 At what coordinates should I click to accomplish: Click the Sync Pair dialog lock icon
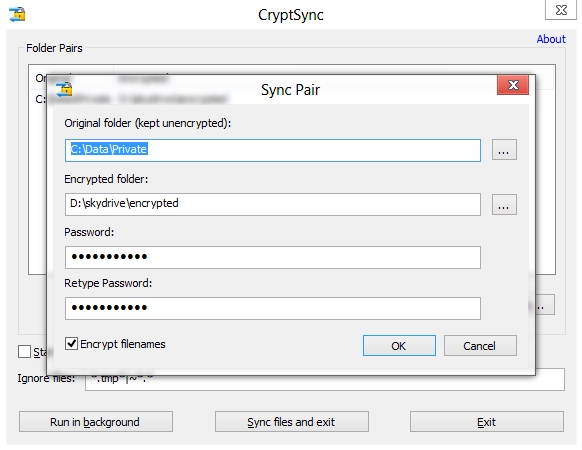coord(64,89)
